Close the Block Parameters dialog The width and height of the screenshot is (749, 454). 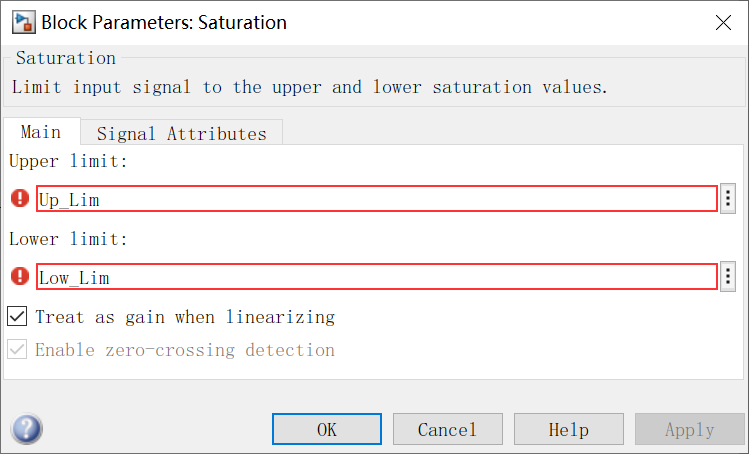723,22
